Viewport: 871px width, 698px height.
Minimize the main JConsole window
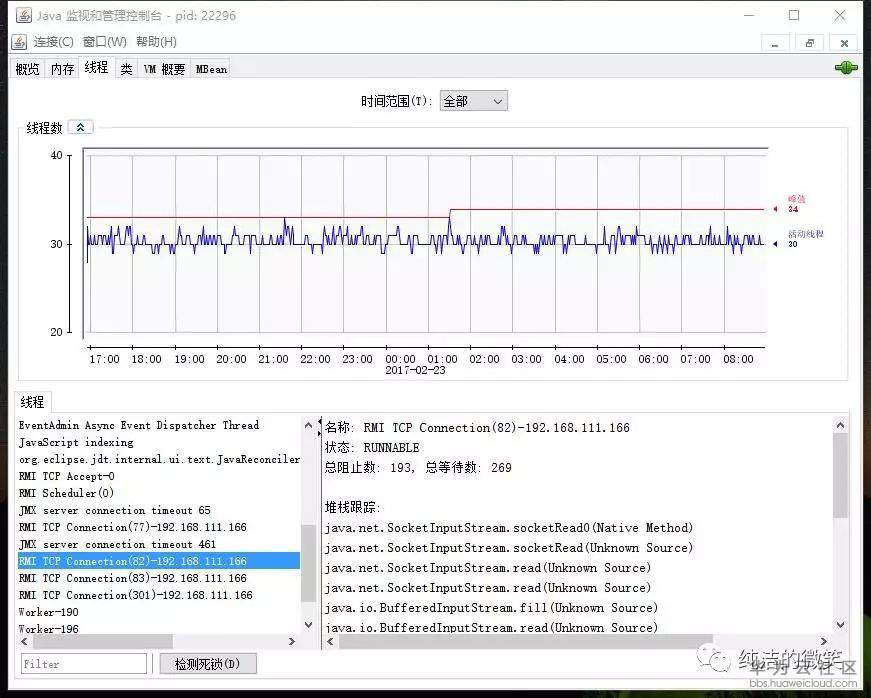750,15
